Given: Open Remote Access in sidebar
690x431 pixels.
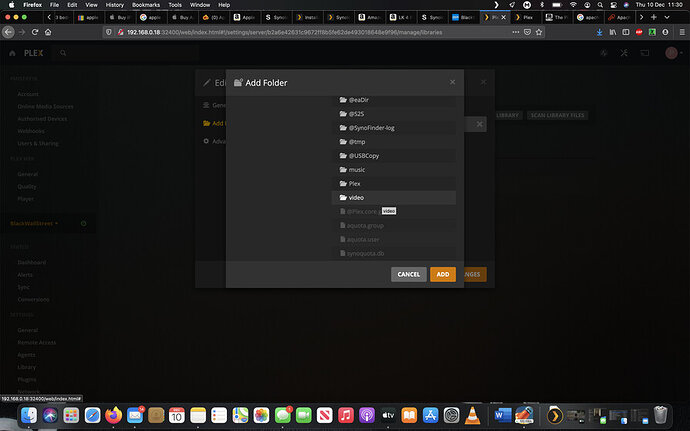Looking at the screenshot, I should click(37, 343).
